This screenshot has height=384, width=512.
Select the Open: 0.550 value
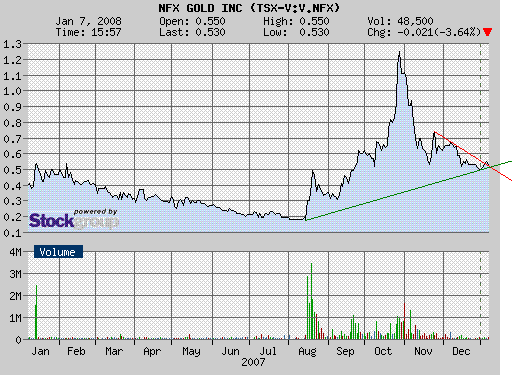pos(192,21)
